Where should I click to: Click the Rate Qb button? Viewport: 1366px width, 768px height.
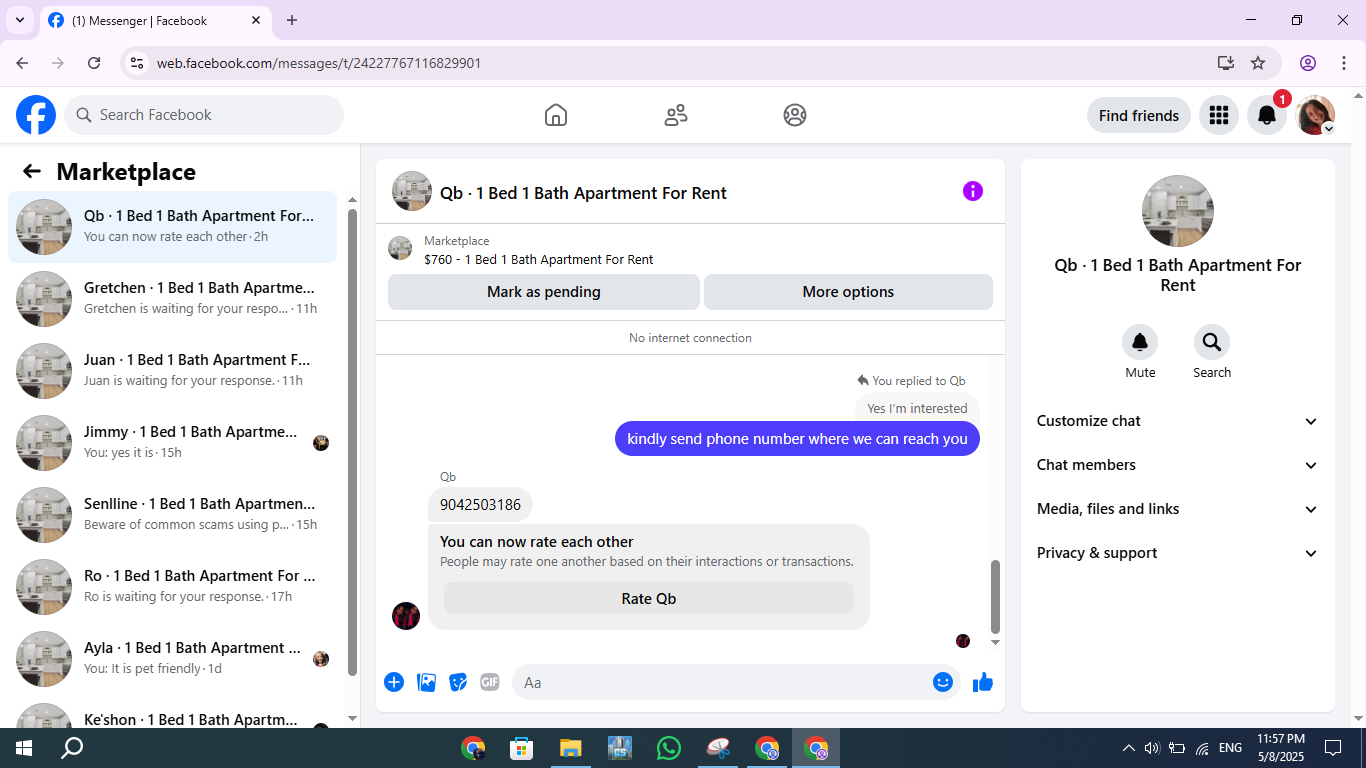649,598
